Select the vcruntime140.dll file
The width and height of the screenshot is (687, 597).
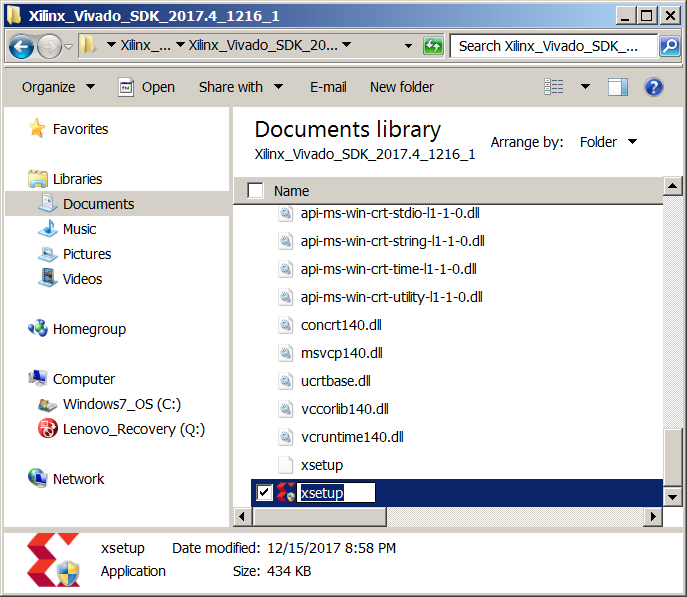tap(352, 437)
